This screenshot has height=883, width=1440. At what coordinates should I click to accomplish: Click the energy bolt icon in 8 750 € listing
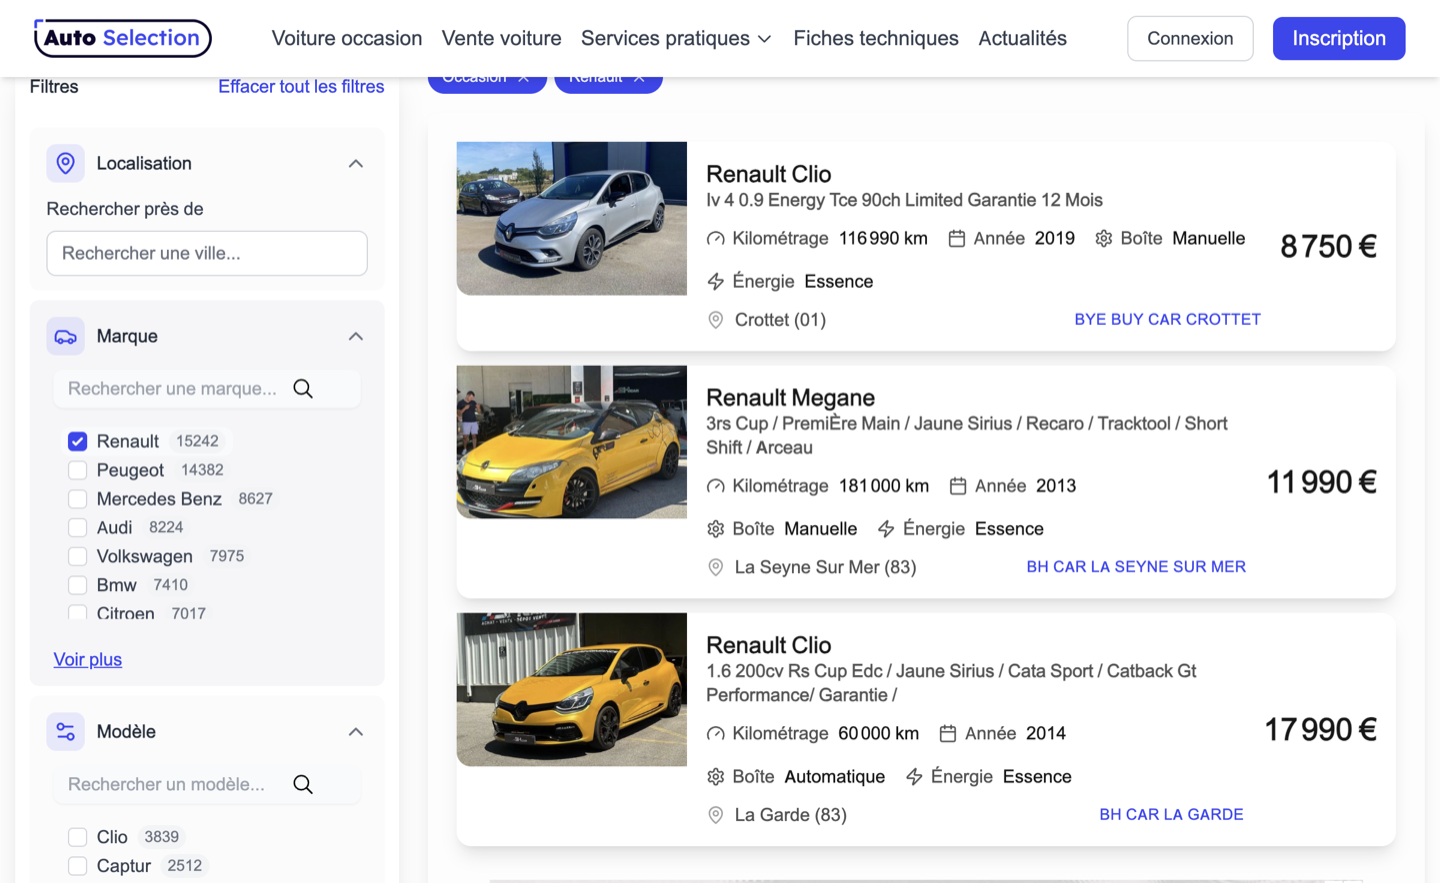715,282
